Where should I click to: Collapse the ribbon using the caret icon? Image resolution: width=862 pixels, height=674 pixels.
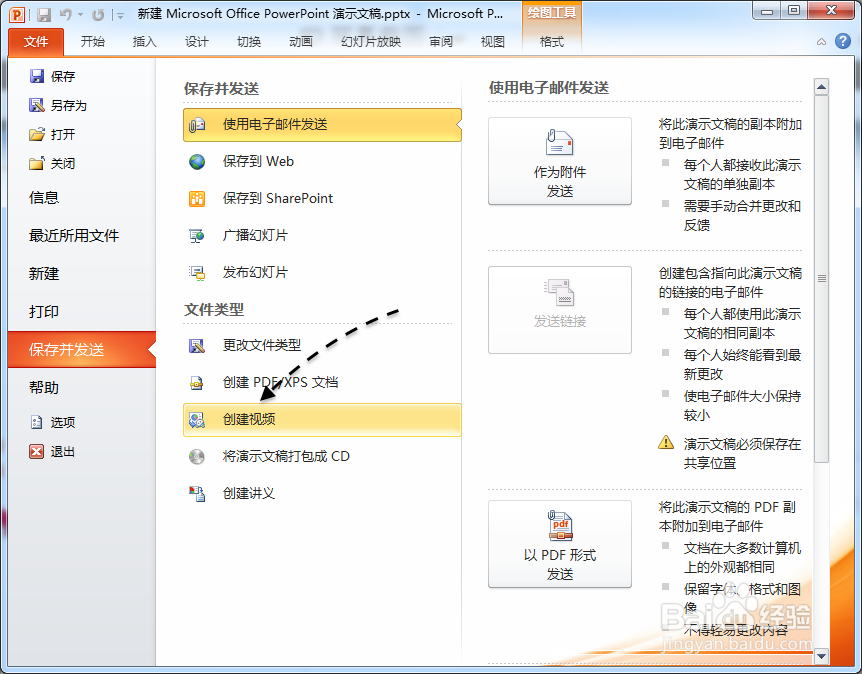pyautogui.click(x=821, y=42)
